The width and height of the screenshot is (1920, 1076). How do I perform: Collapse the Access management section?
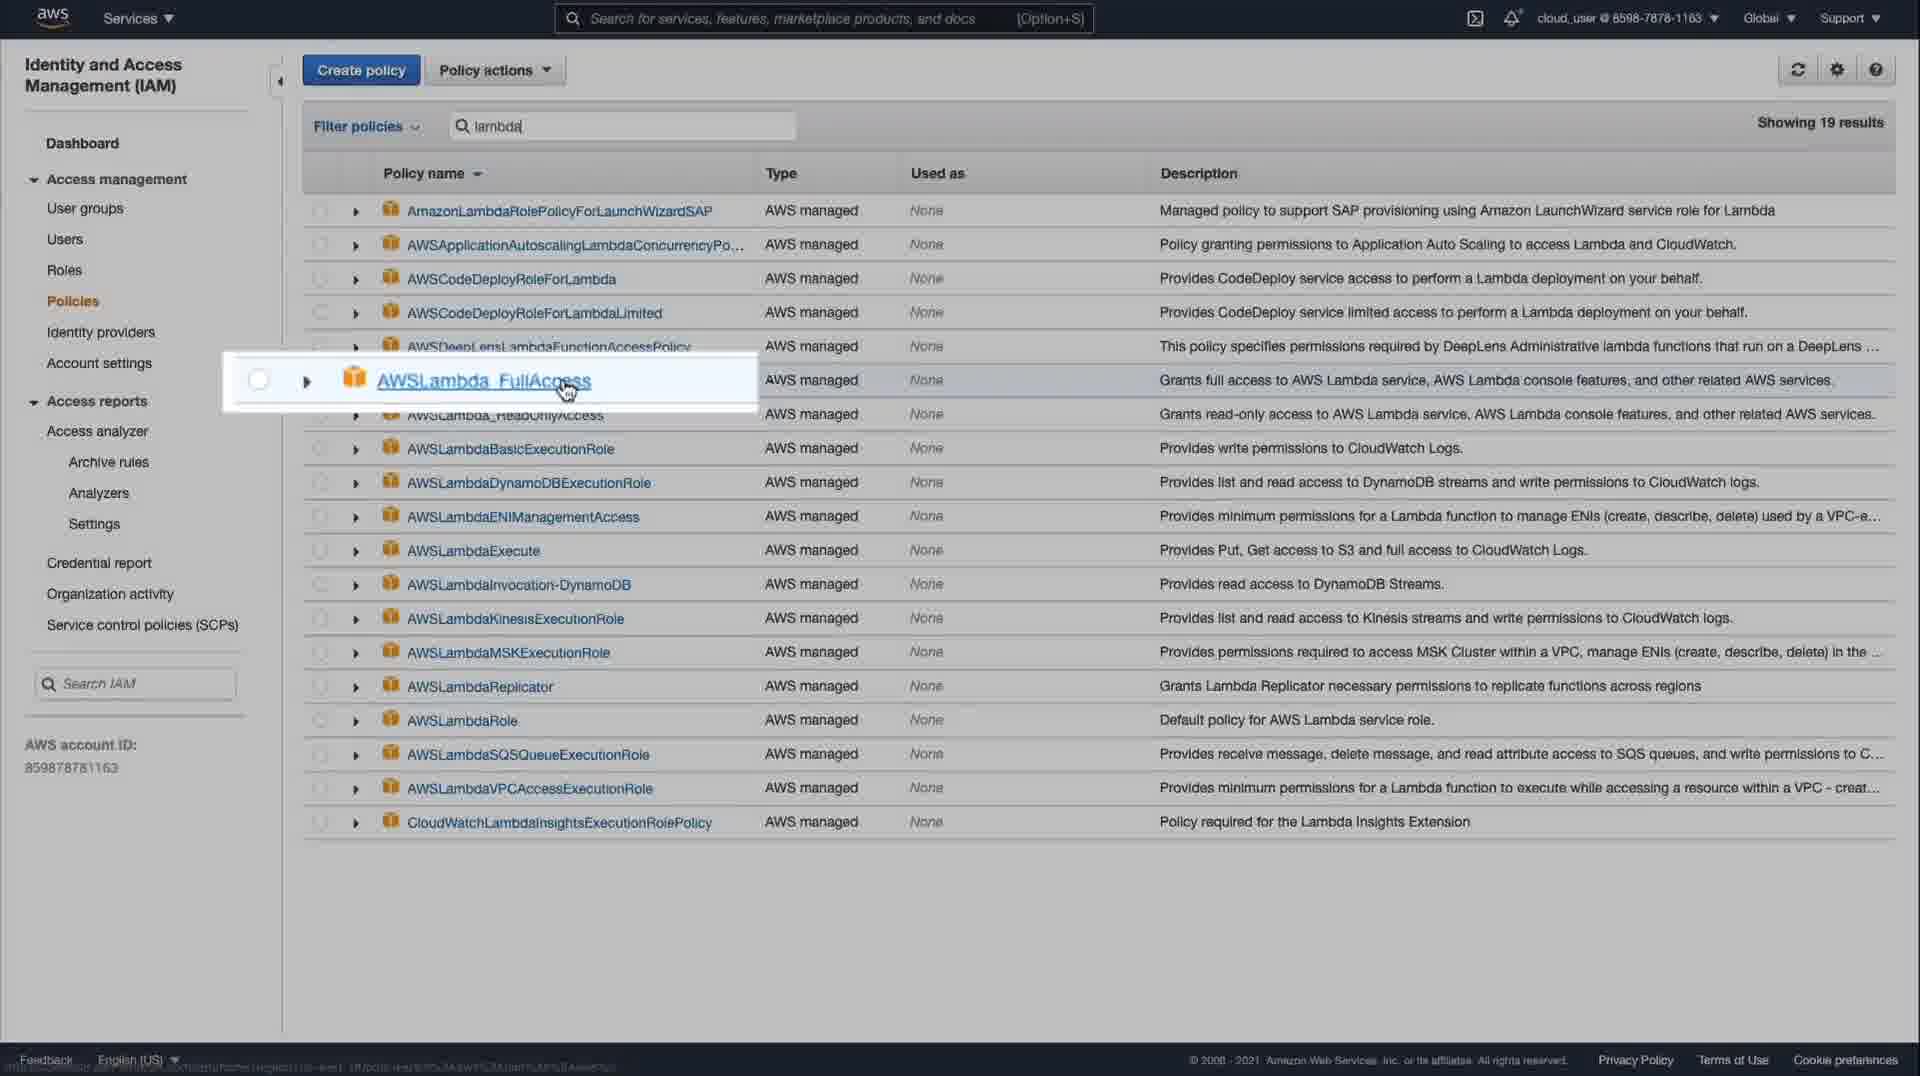34,180
